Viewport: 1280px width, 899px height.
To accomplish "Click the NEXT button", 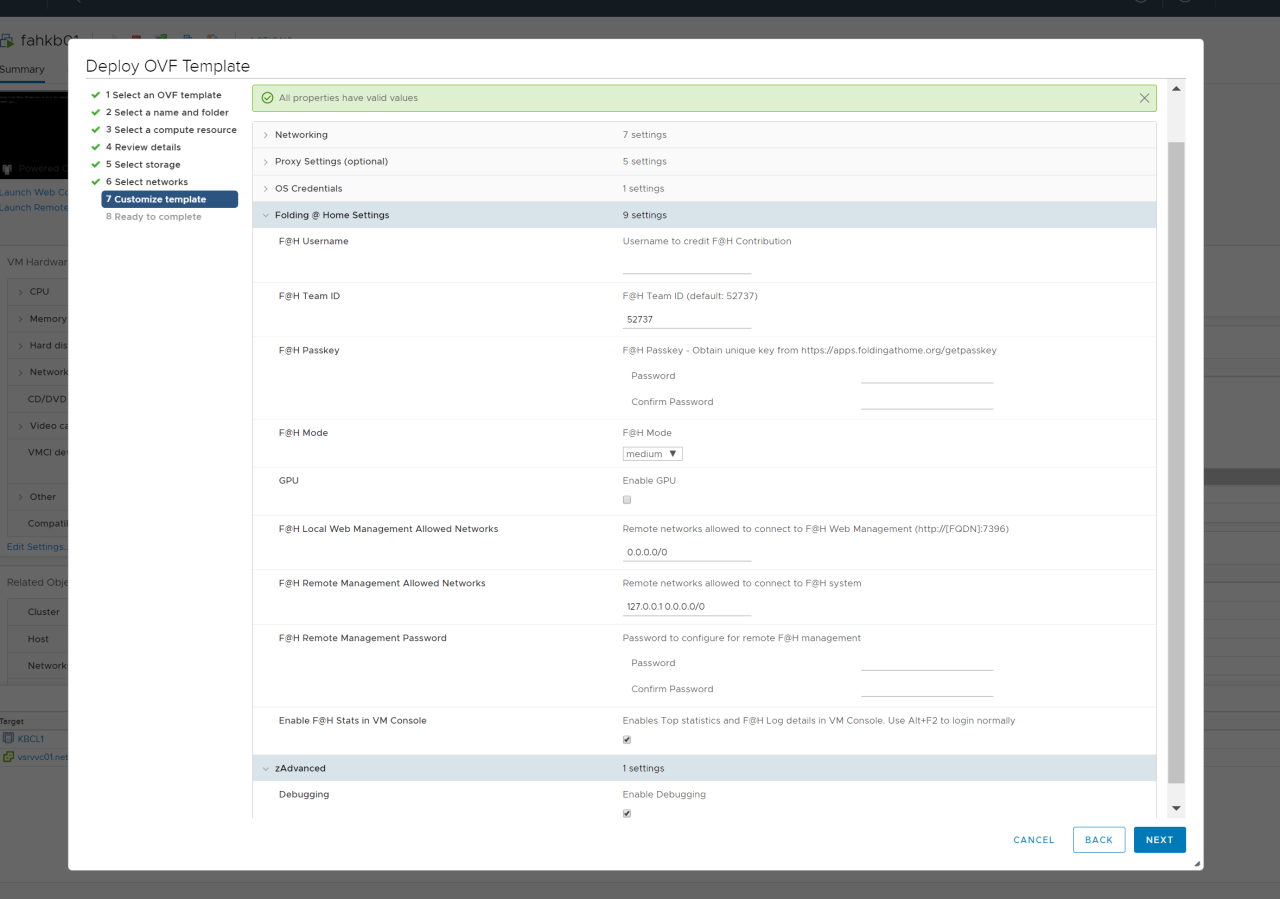I will click(1160, 840).
